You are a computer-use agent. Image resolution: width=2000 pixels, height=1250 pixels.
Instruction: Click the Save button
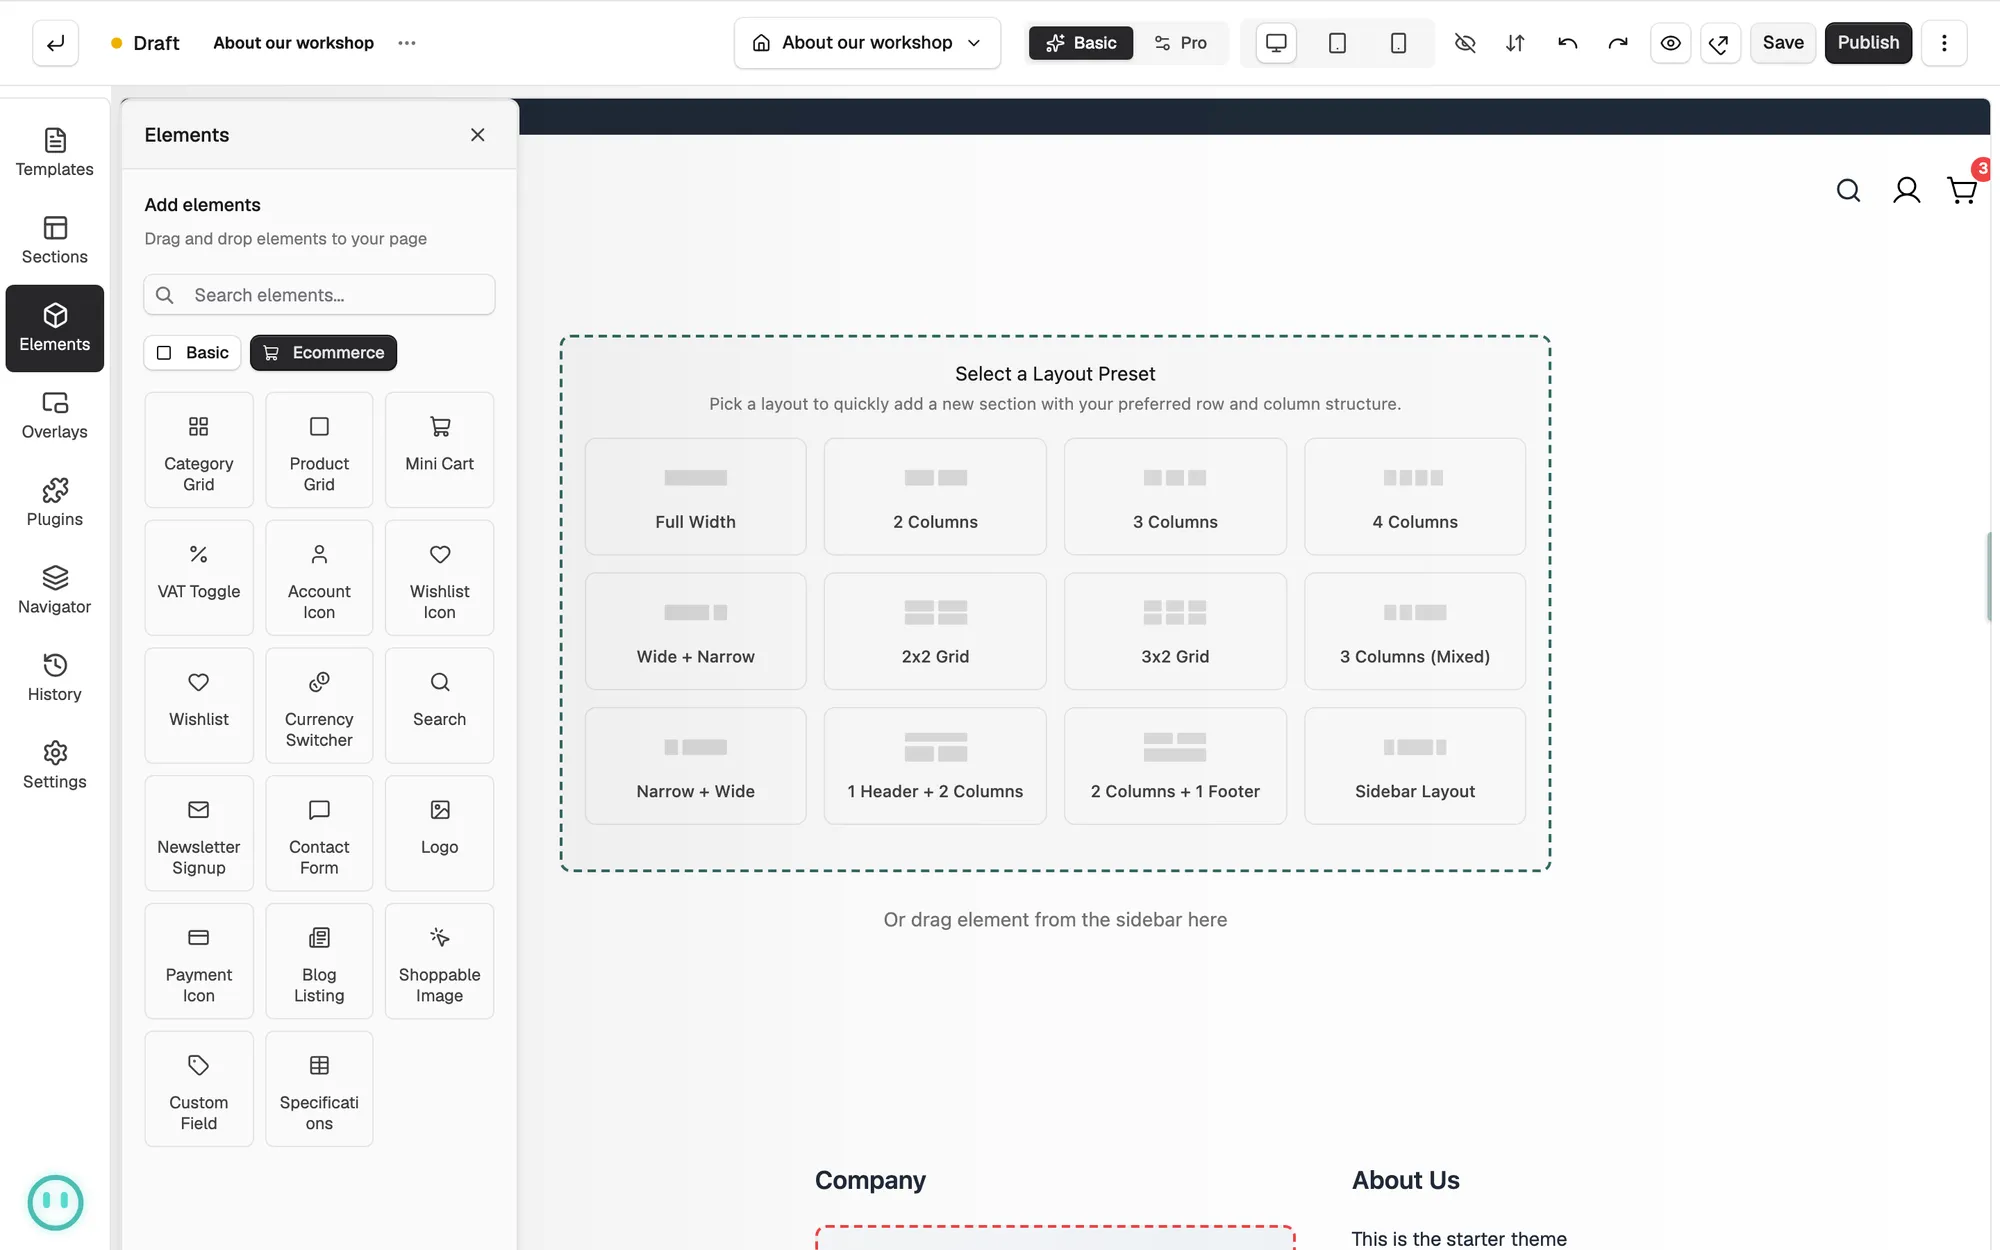[x=1783, y=43]
